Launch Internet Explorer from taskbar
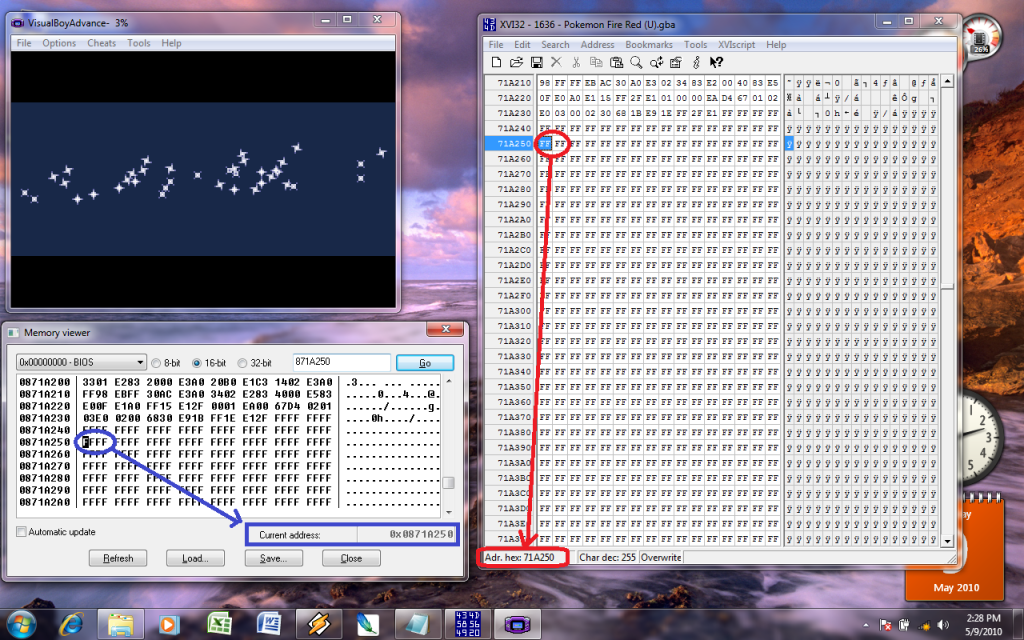Viewport: 1024px width, 640px height. tap(71, 624)
